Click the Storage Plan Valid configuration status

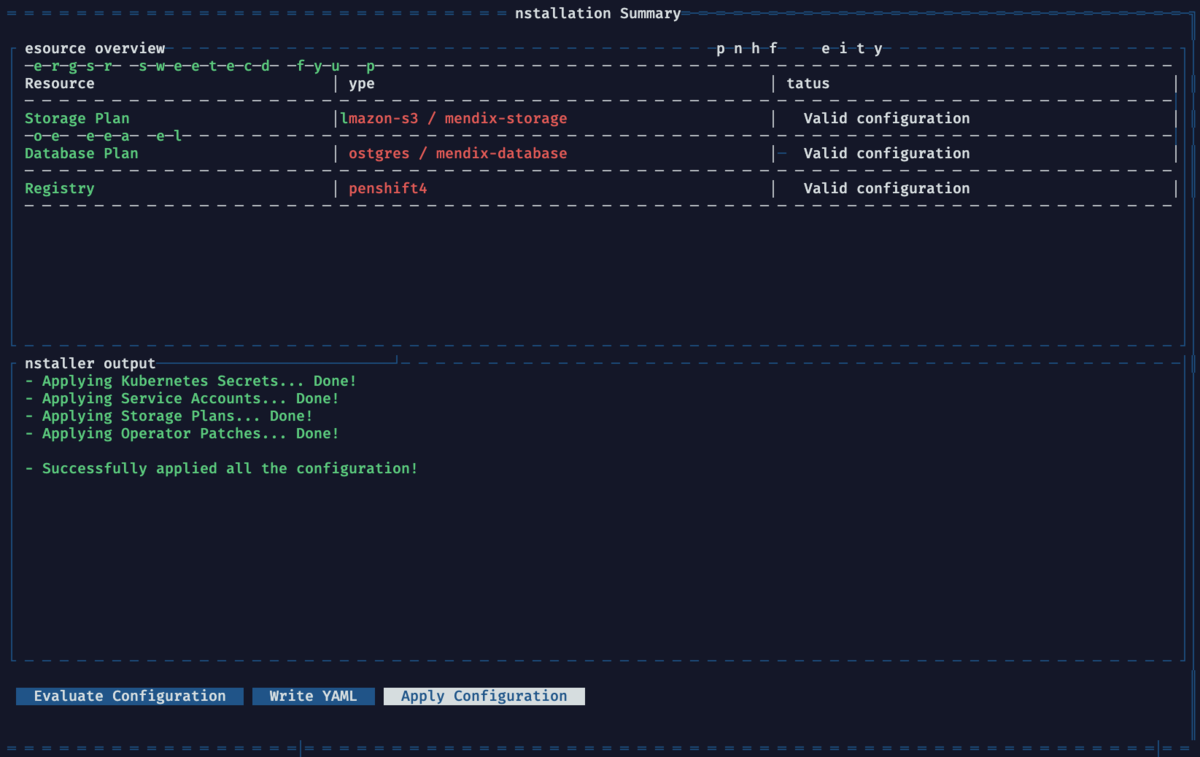[886, 119]
